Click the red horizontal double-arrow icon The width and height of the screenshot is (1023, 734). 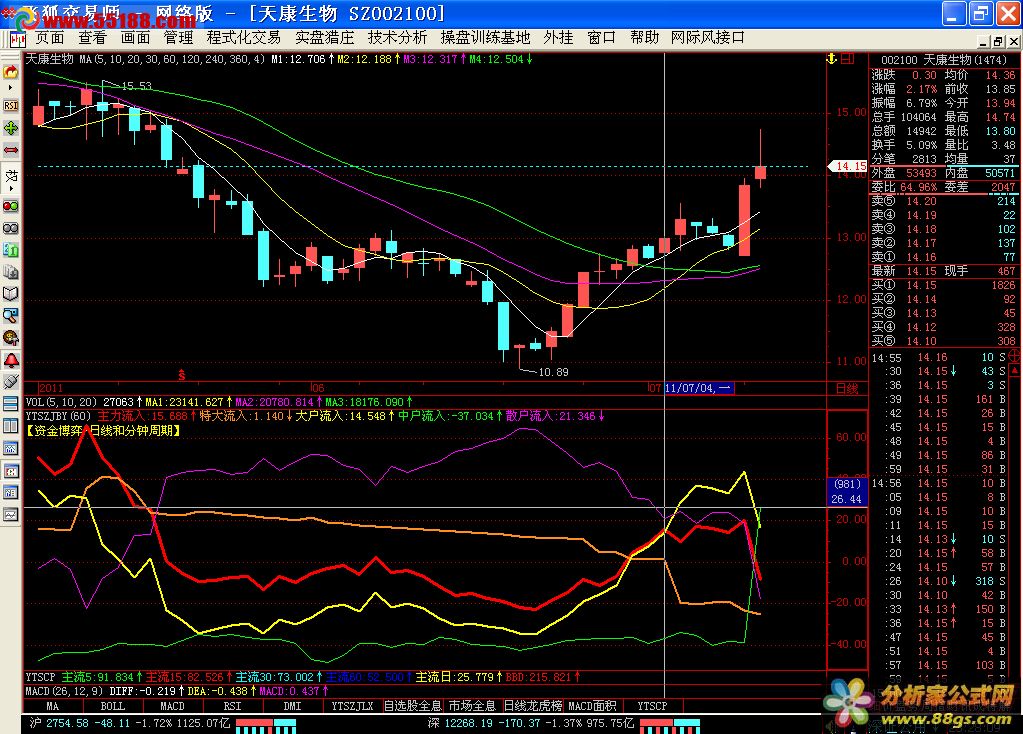click(x=10, y=151)
